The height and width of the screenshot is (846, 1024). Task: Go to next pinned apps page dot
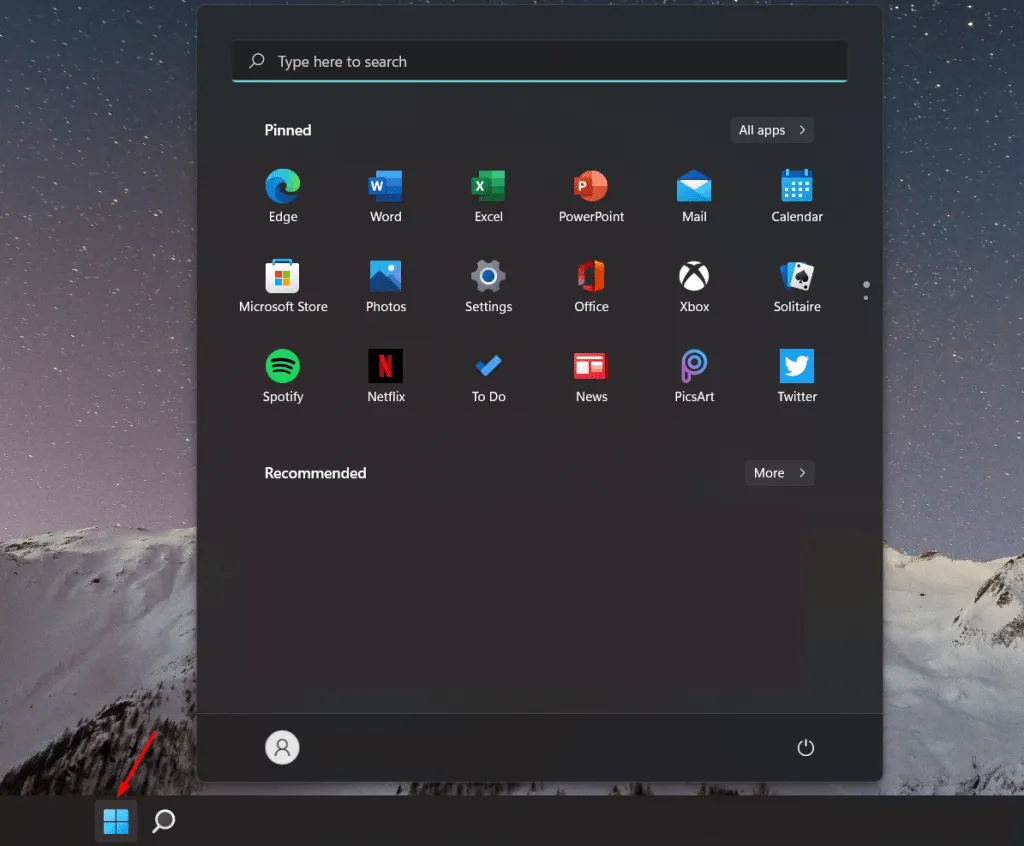tap(866, 298)
